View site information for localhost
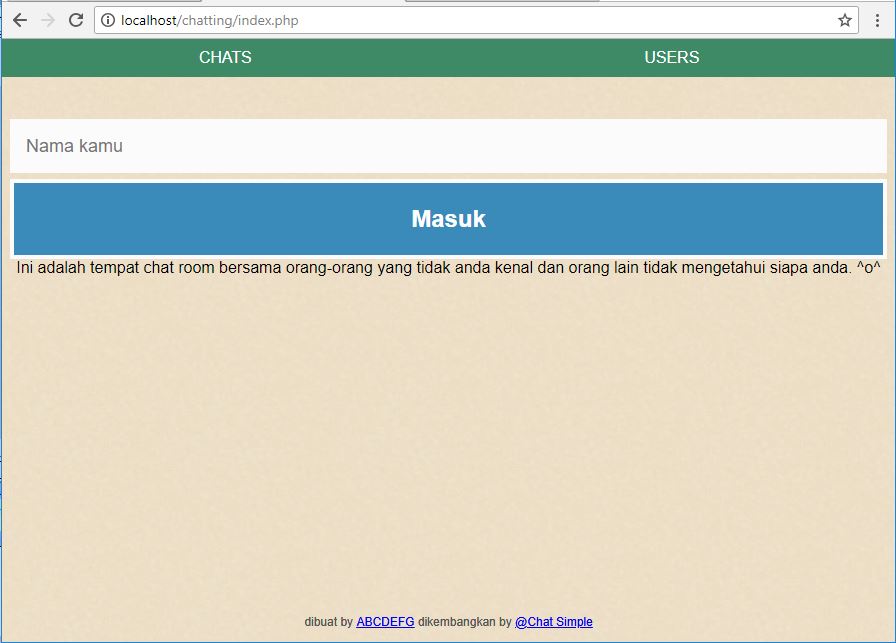Screen dimensions: 896x643 [108, 20]
